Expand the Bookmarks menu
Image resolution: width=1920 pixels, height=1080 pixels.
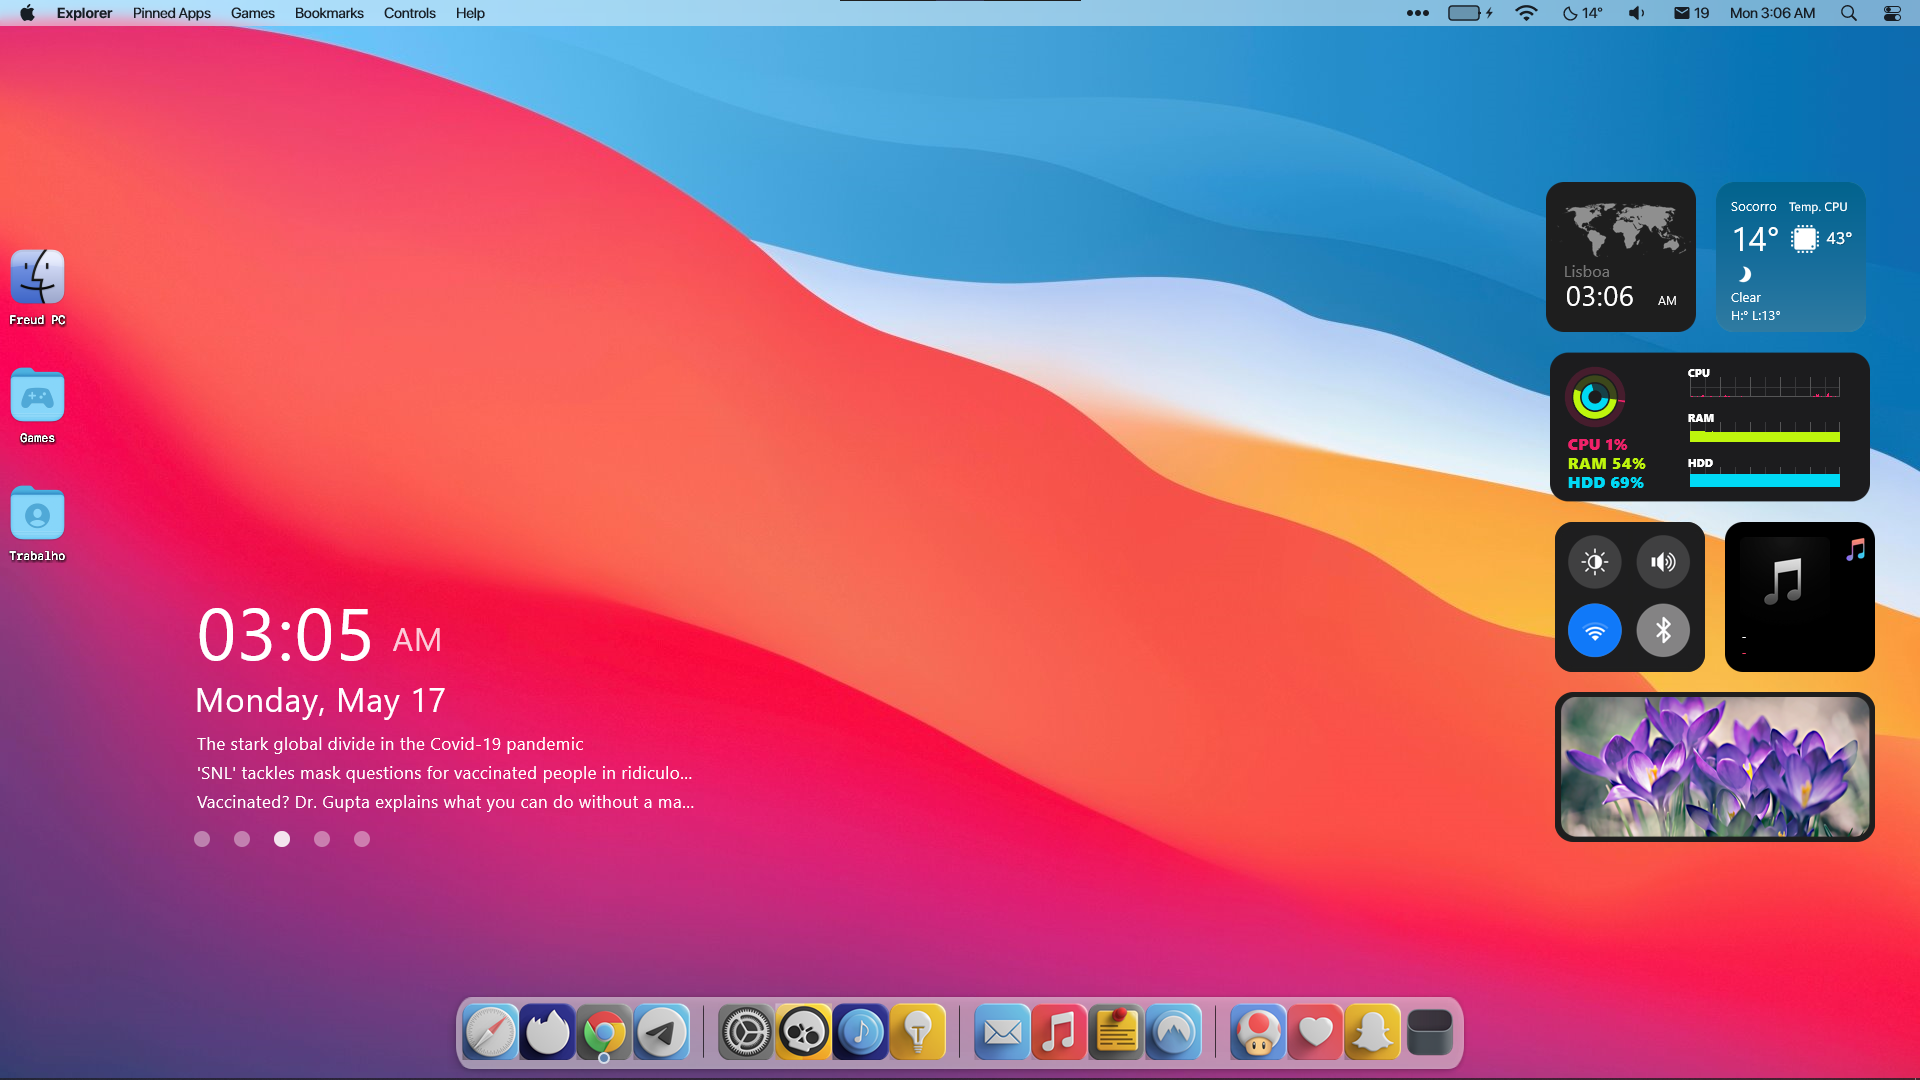(329, 13)
